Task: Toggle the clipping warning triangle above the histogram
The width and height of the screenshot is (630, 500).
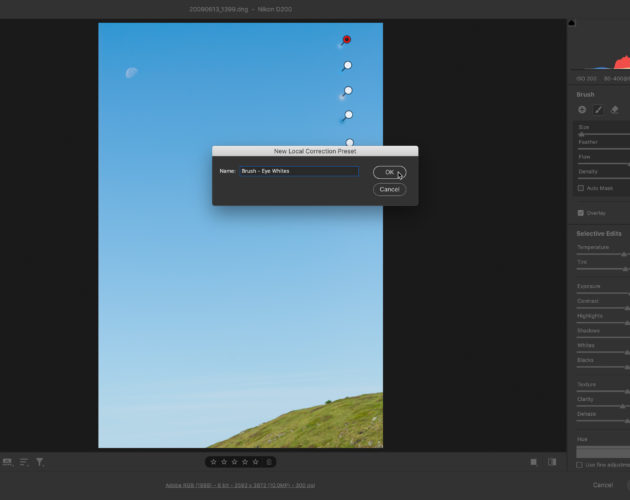Action: (571, 23)
